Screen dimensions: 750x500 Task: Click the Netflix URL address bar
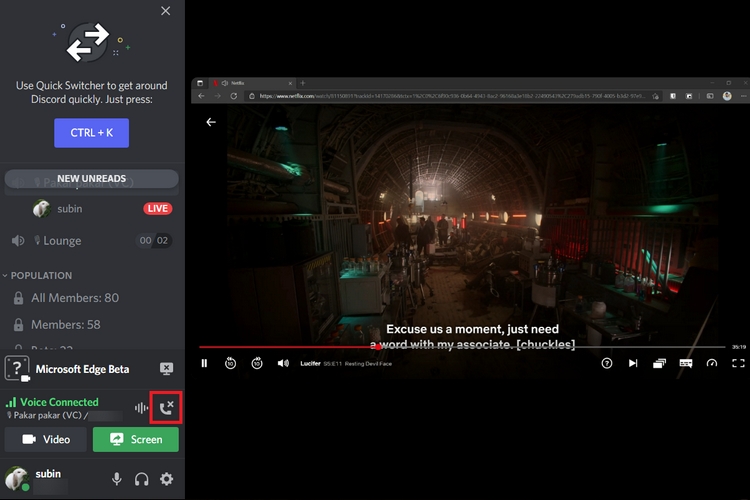[x=452, y=96]
